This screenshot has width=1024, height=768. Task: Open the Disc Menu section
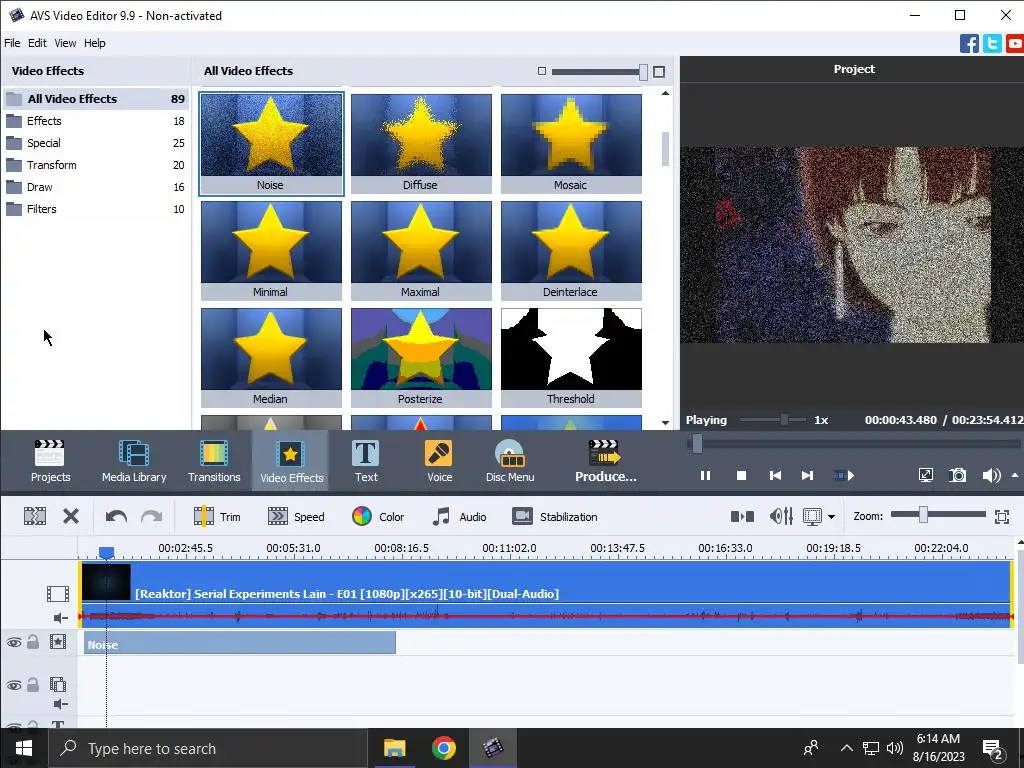(510, 461)
